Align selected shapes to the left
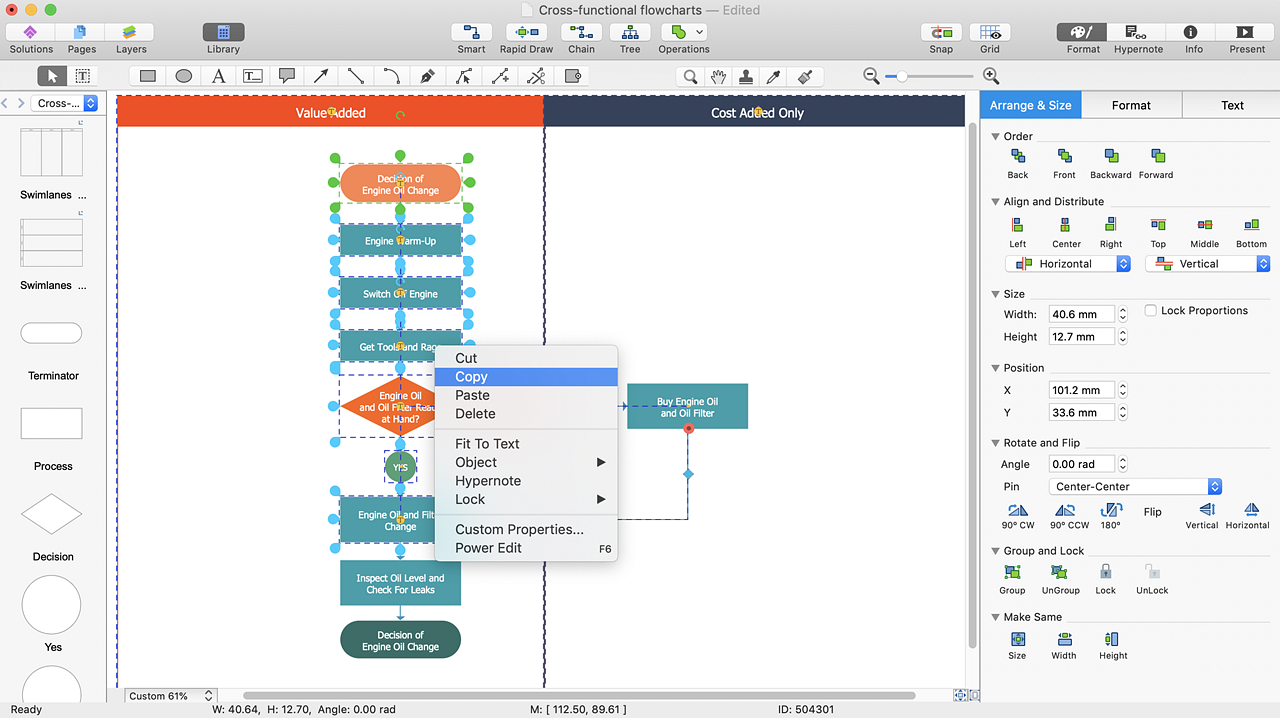The height and width of the screenshot is (718, 1280). coord(1017,225)
